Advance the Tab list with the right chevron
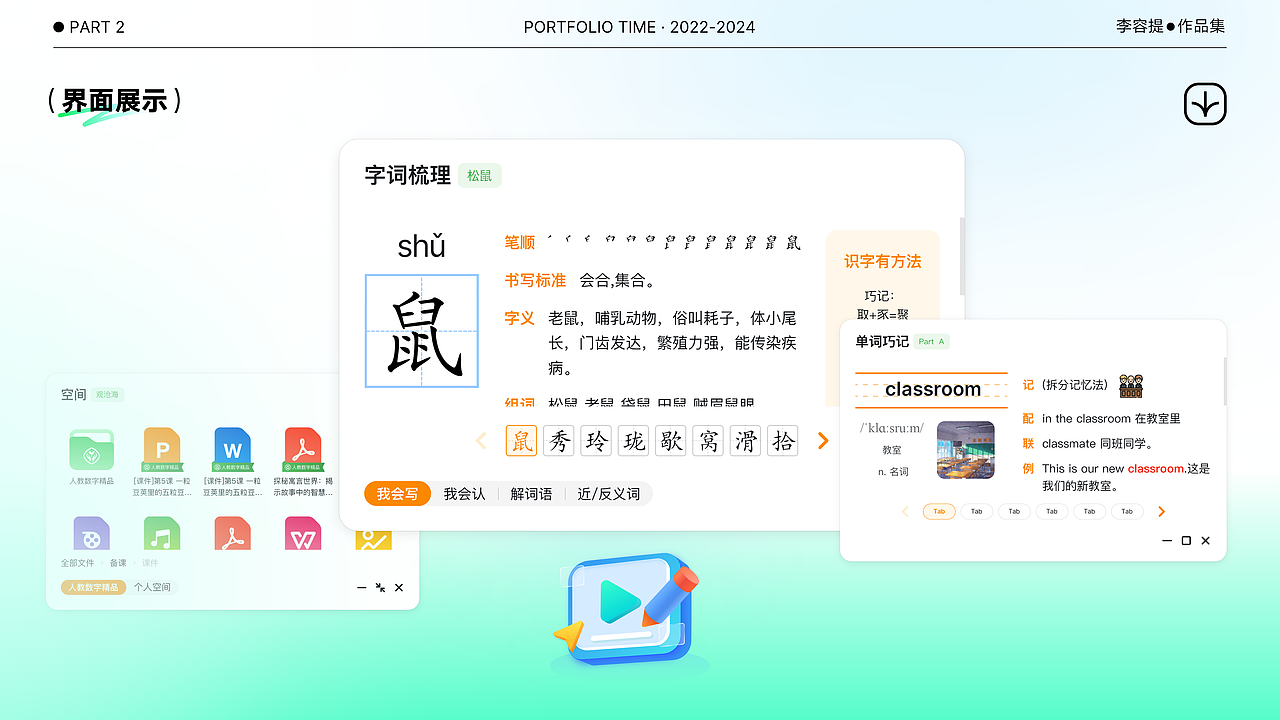 pyautogui.click(x=1160, y=511)
